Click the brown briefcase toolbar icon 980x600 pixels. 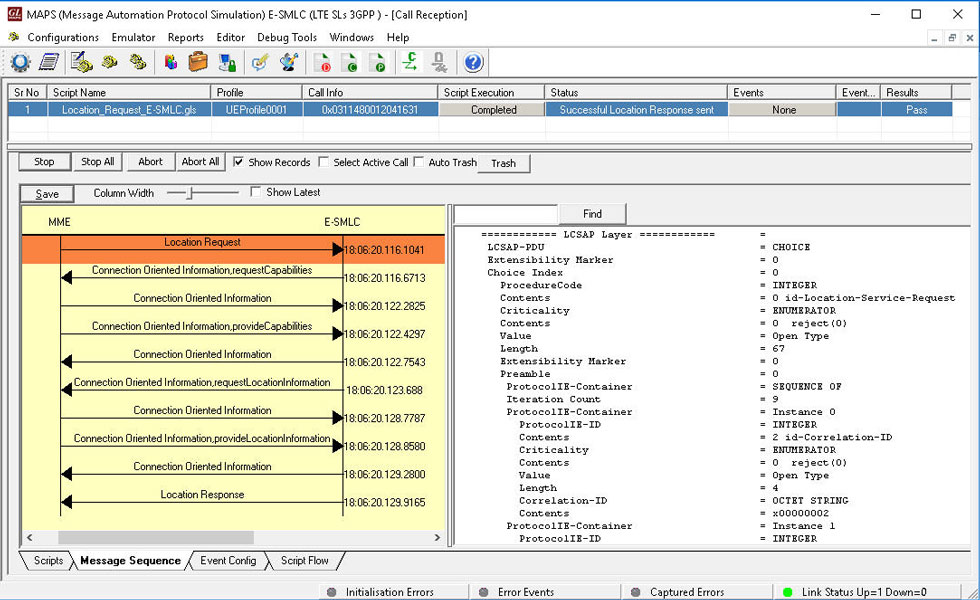tap(198, 62)
